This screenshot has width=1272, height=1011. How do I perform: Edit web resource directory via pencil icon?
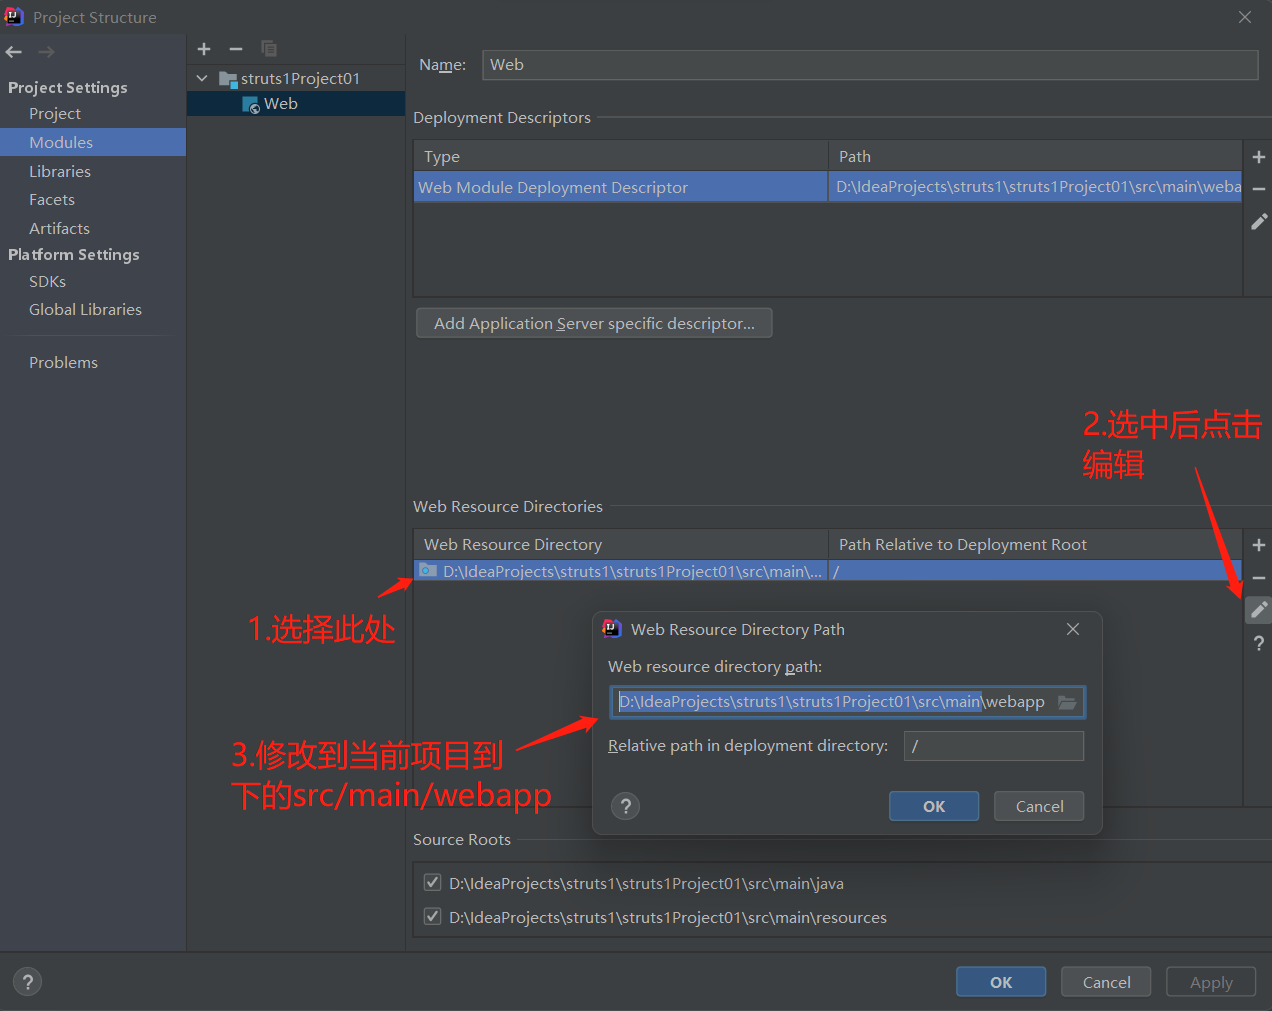pos(1258,609)
